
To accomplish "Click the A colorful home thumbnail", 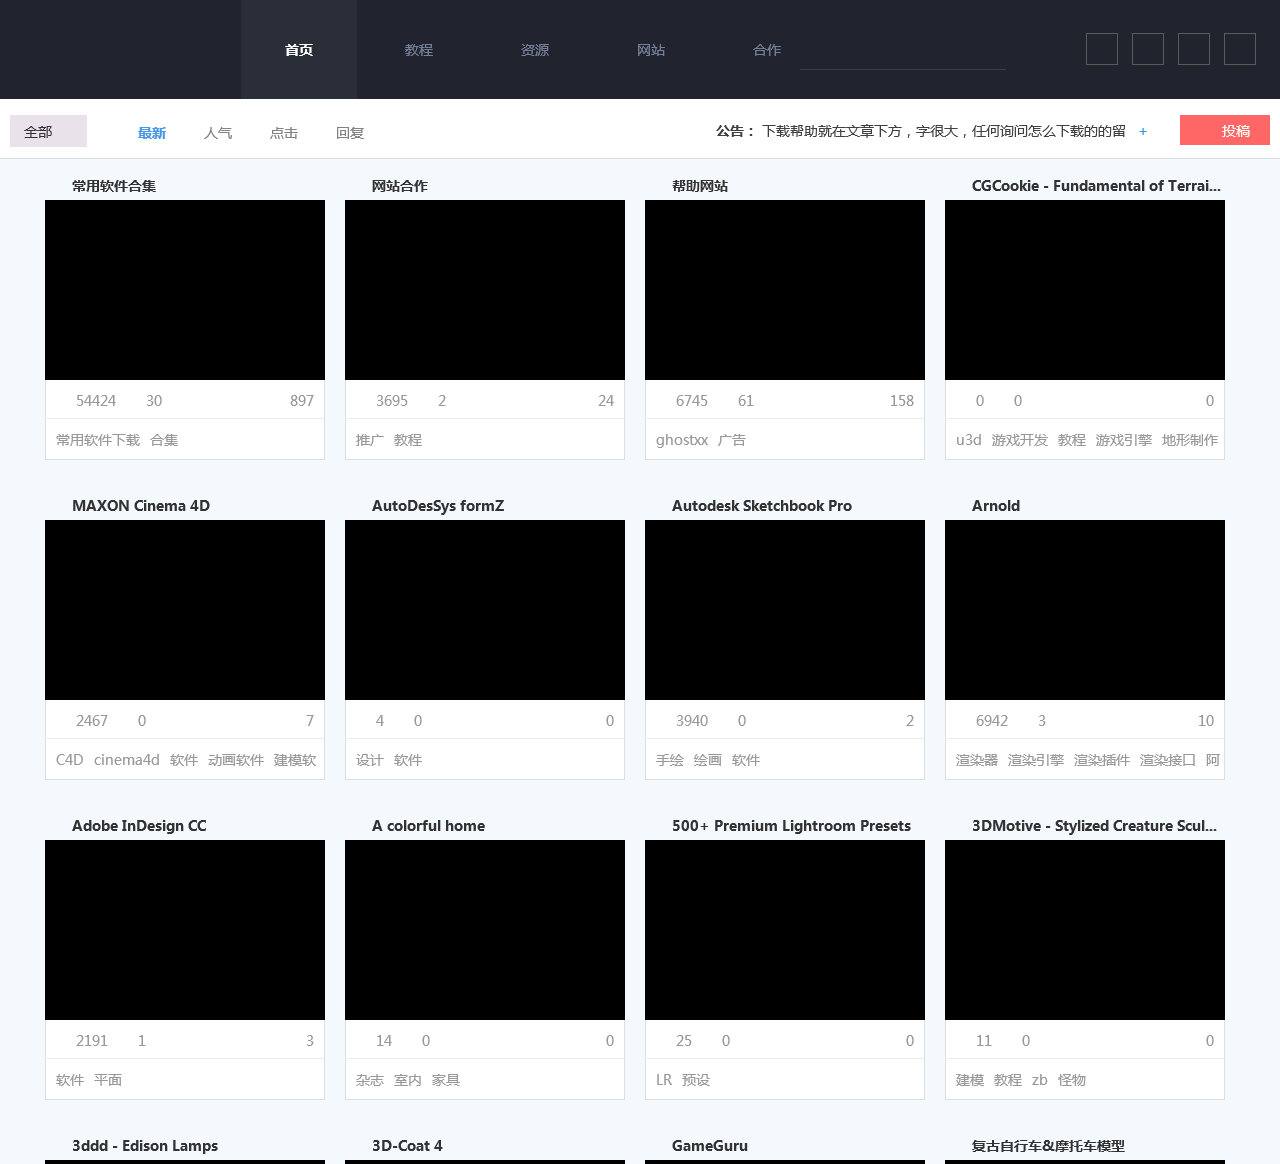I will pos(485,930).
